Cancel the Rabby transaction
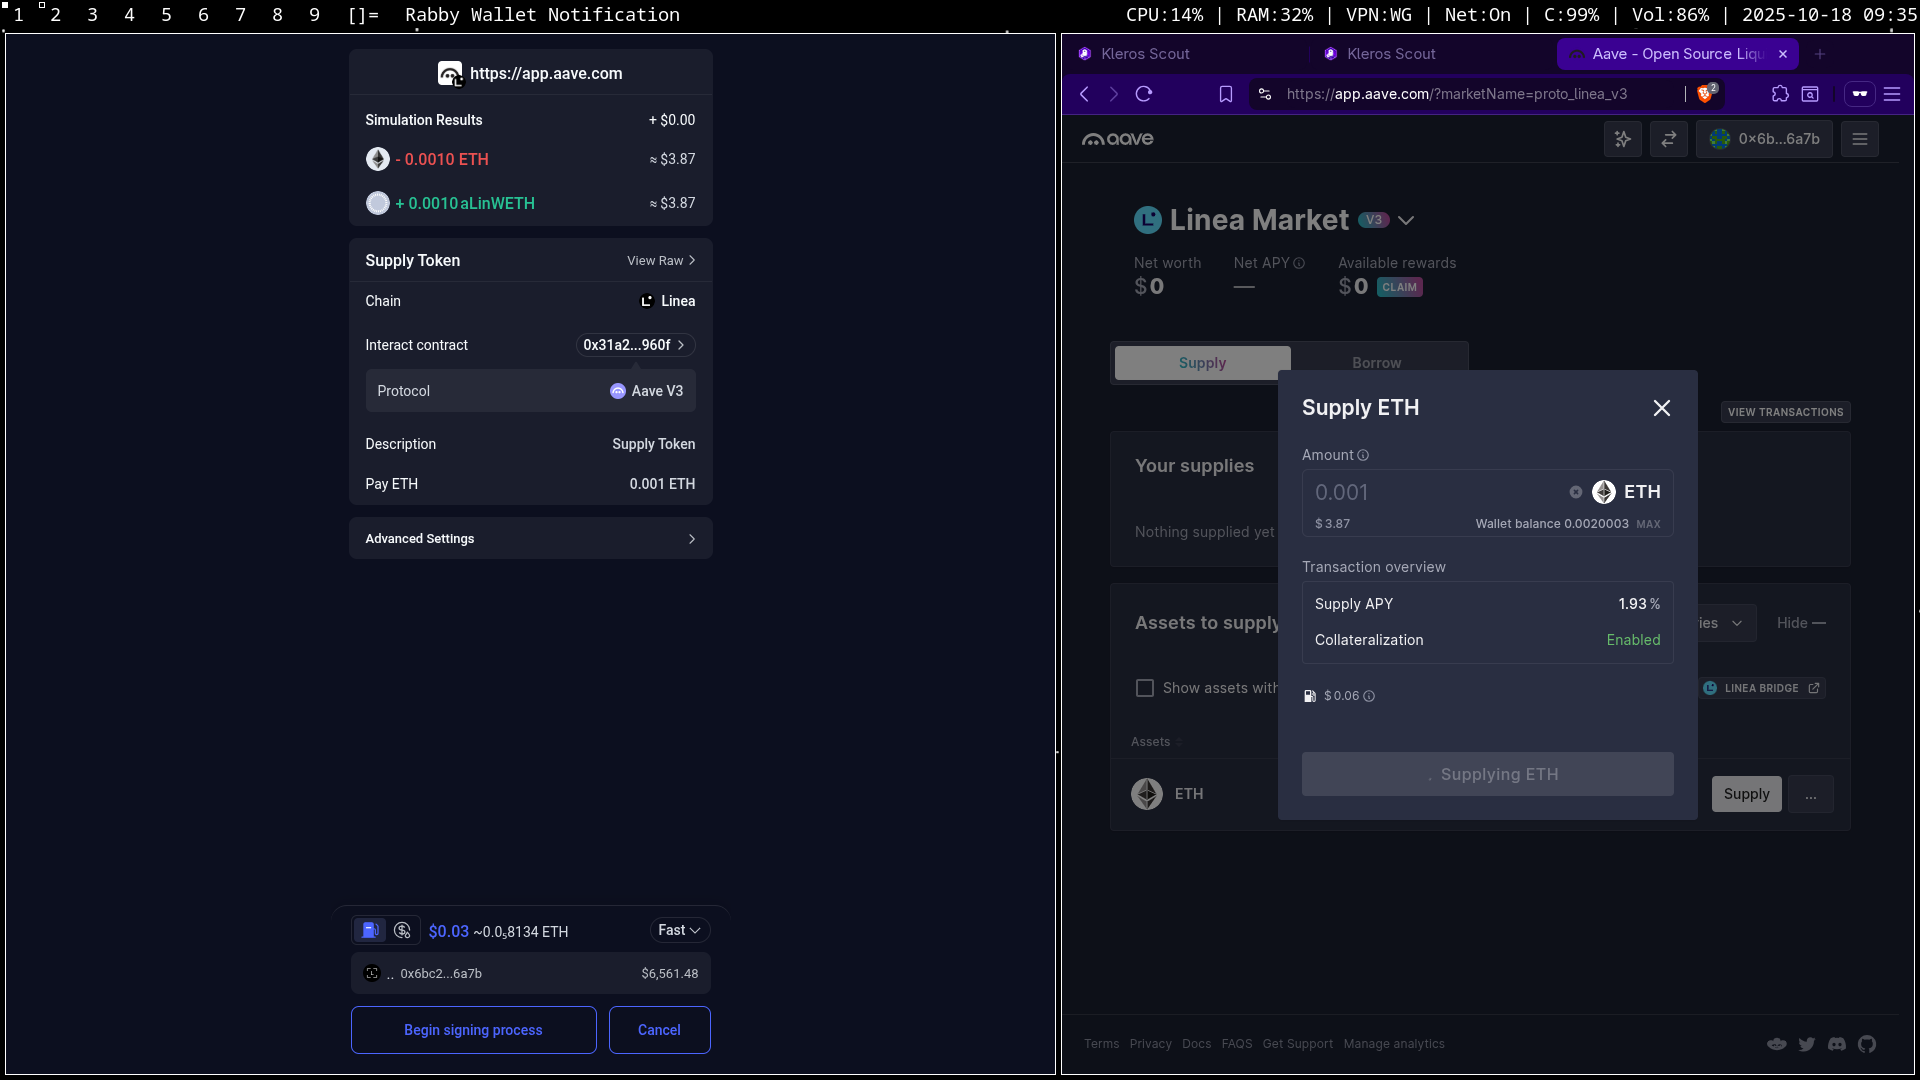This screenshot has height=1080, width=1920. (x=659, y=1030)
